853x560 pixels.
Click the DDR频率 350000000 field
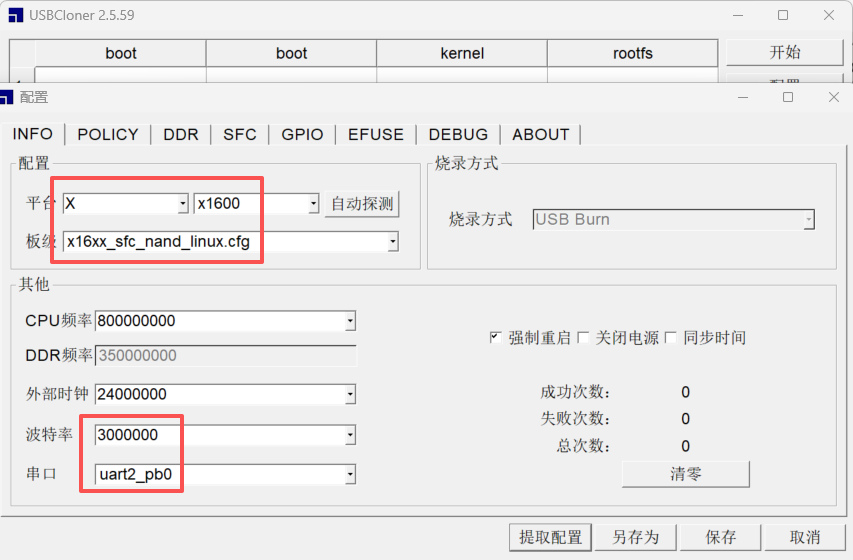pos(226,355)
